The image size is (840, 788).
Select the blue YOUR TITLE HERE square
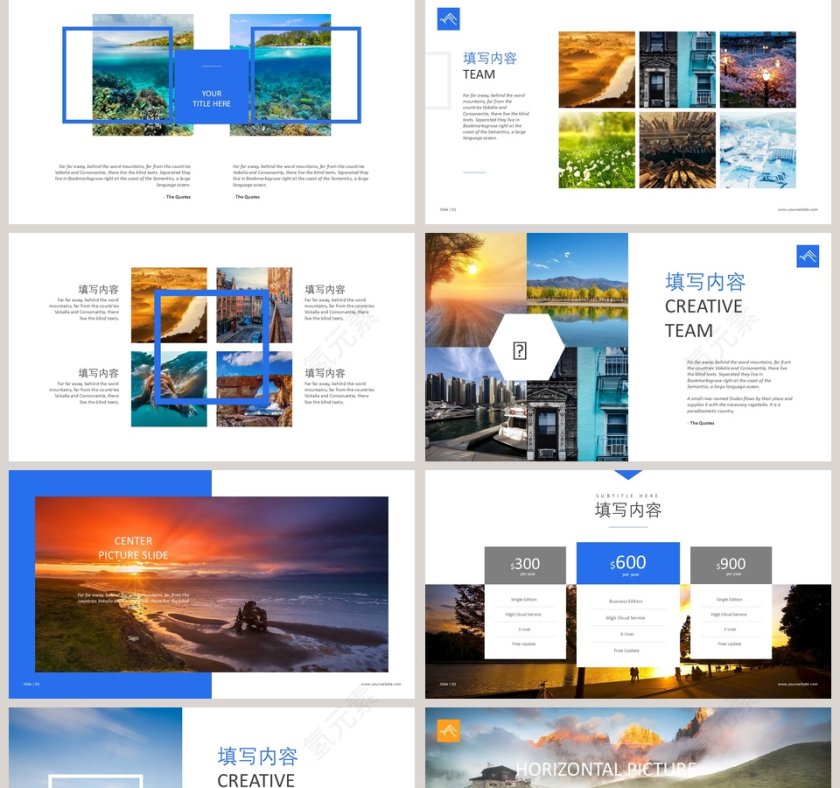(x=211, y=87)
